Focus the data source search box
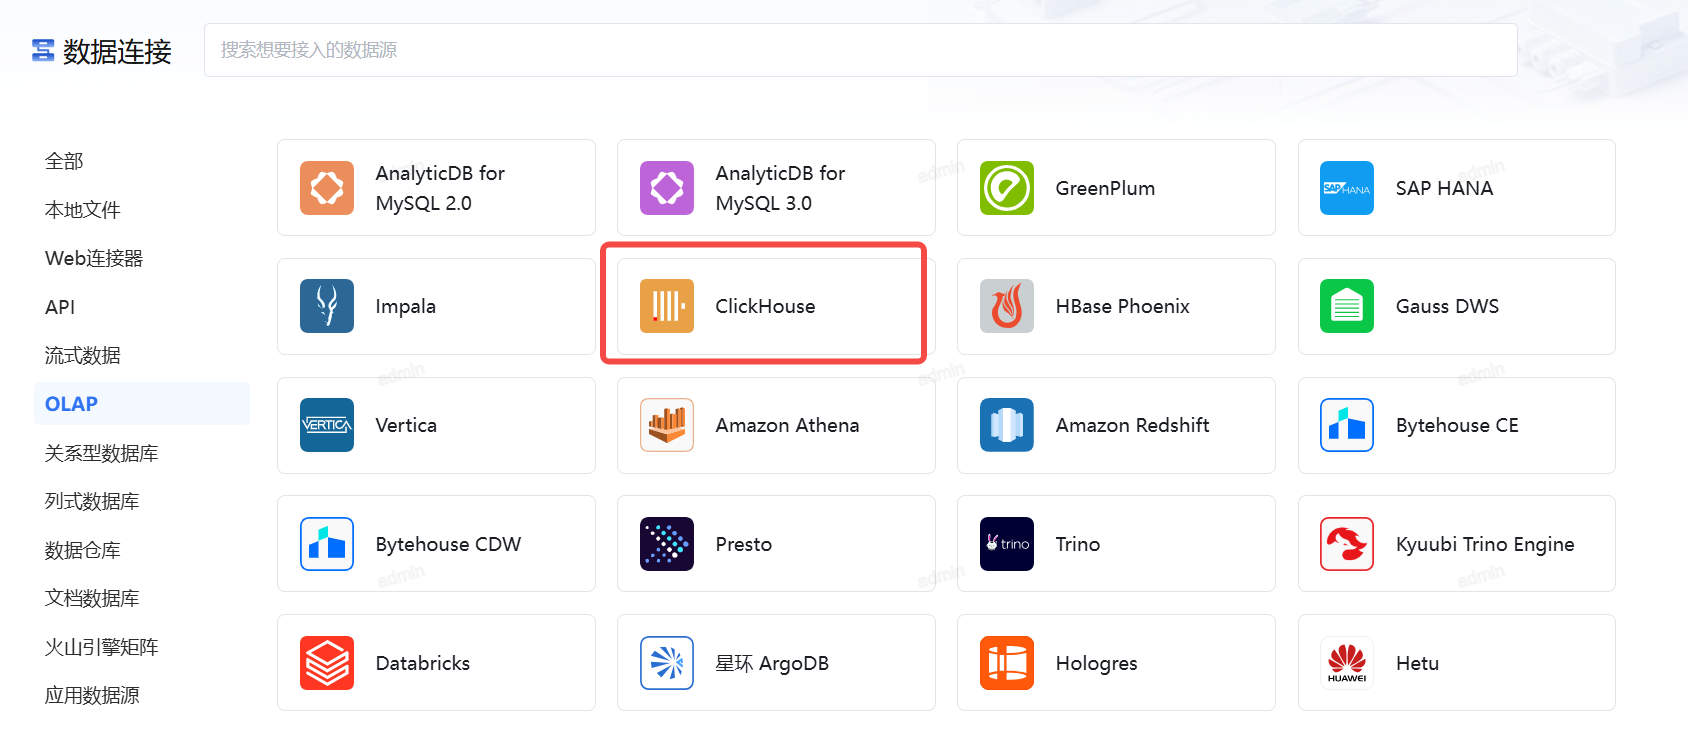This screenshot has width=1688, height=746. click(x=860, y=50)
